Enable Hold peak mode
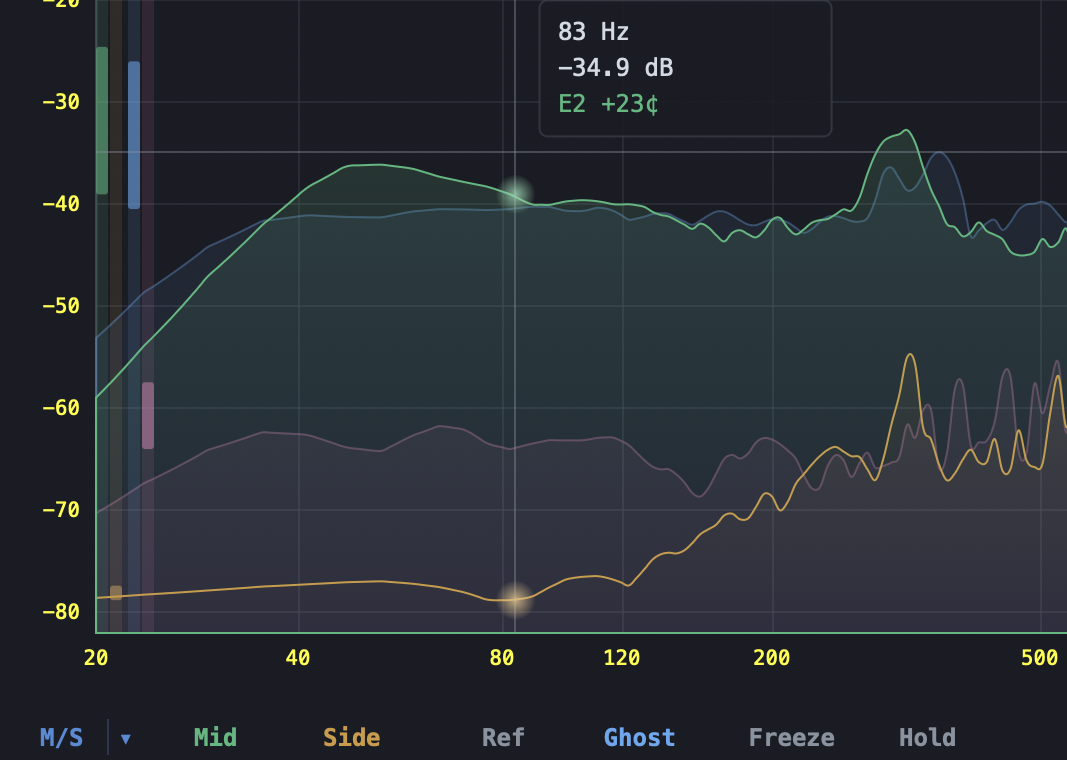The width and height of the screenshot is (1067, 760). [927, 737]
